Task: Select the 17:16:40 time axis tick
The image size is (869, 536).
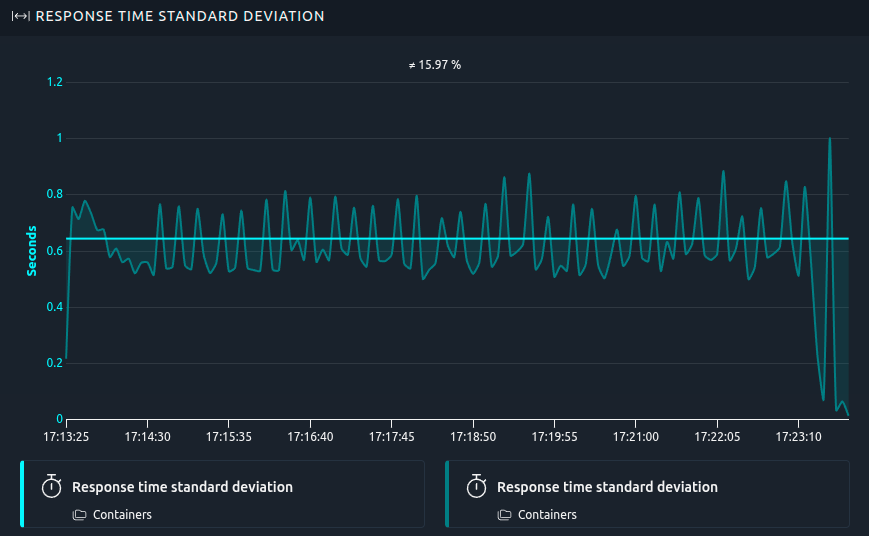Action: [310, 437]
